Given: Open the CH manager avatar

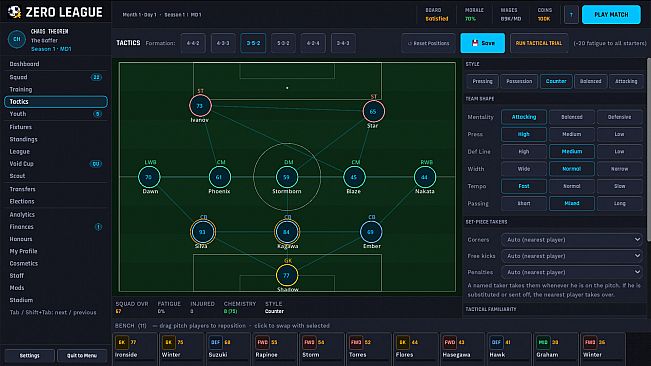Looking at the screenshot, I should pyautogui.click(x=17, y=39).
